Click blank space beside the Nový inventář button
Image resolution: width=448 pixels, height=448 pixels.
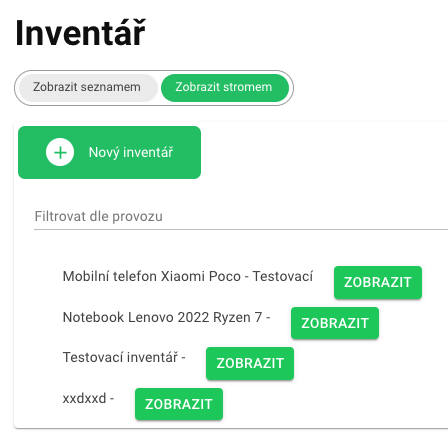click(323, 152)
